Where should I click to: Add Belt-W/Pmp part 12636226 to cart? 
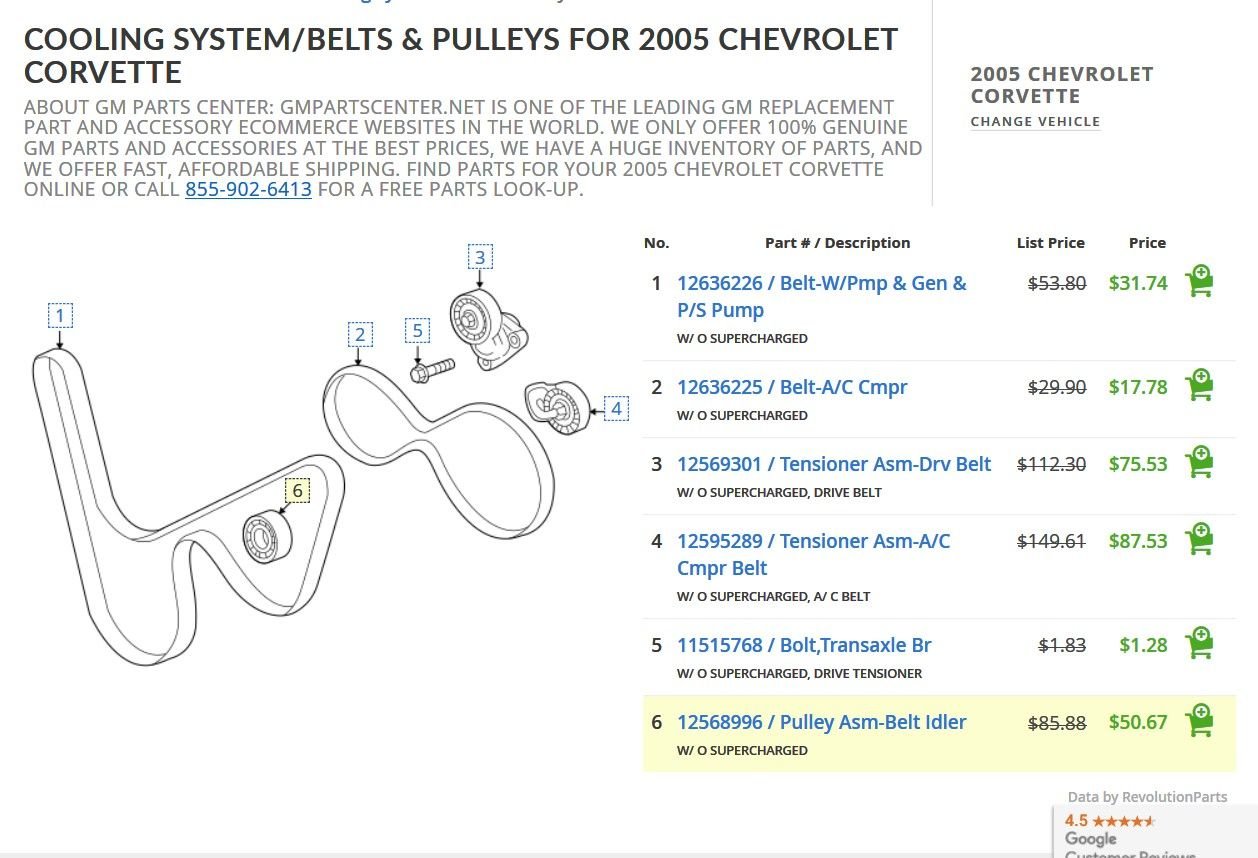[1199, 282]
